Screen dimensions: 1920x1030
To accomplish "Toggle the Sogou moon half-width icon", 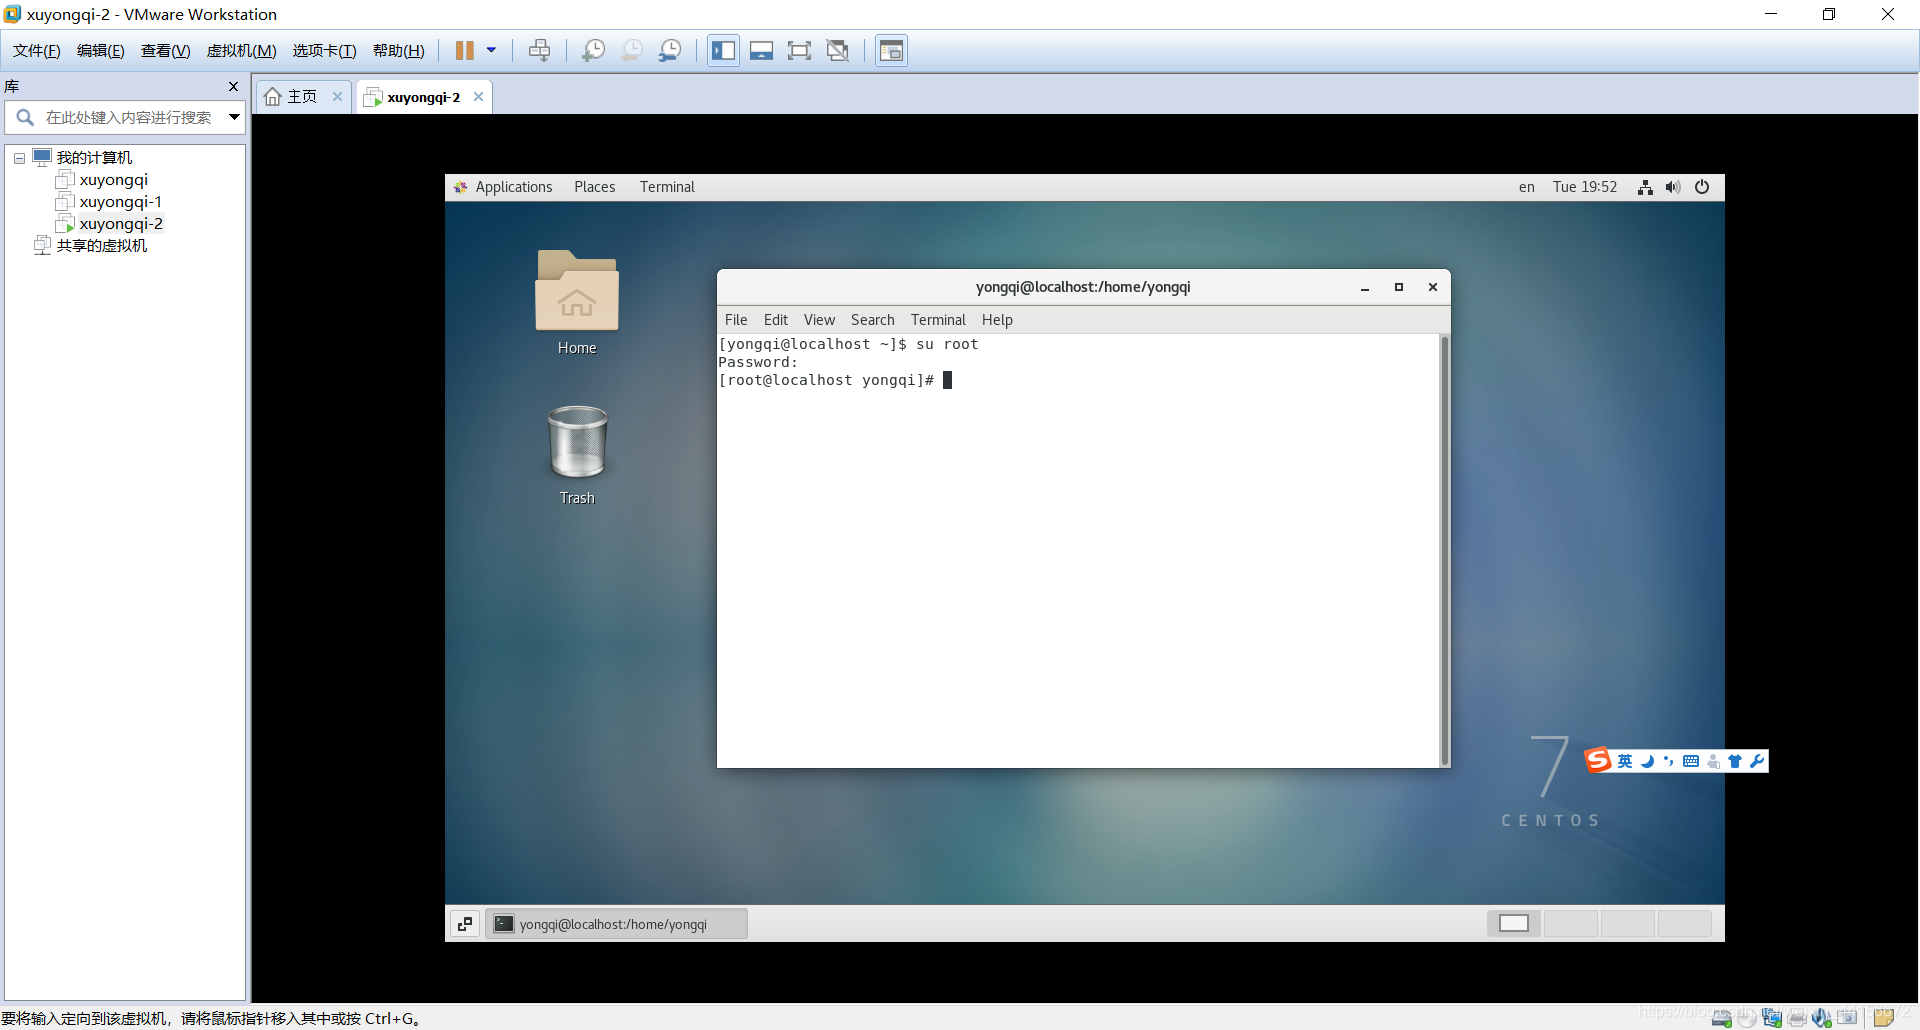I will [1647, 761].
